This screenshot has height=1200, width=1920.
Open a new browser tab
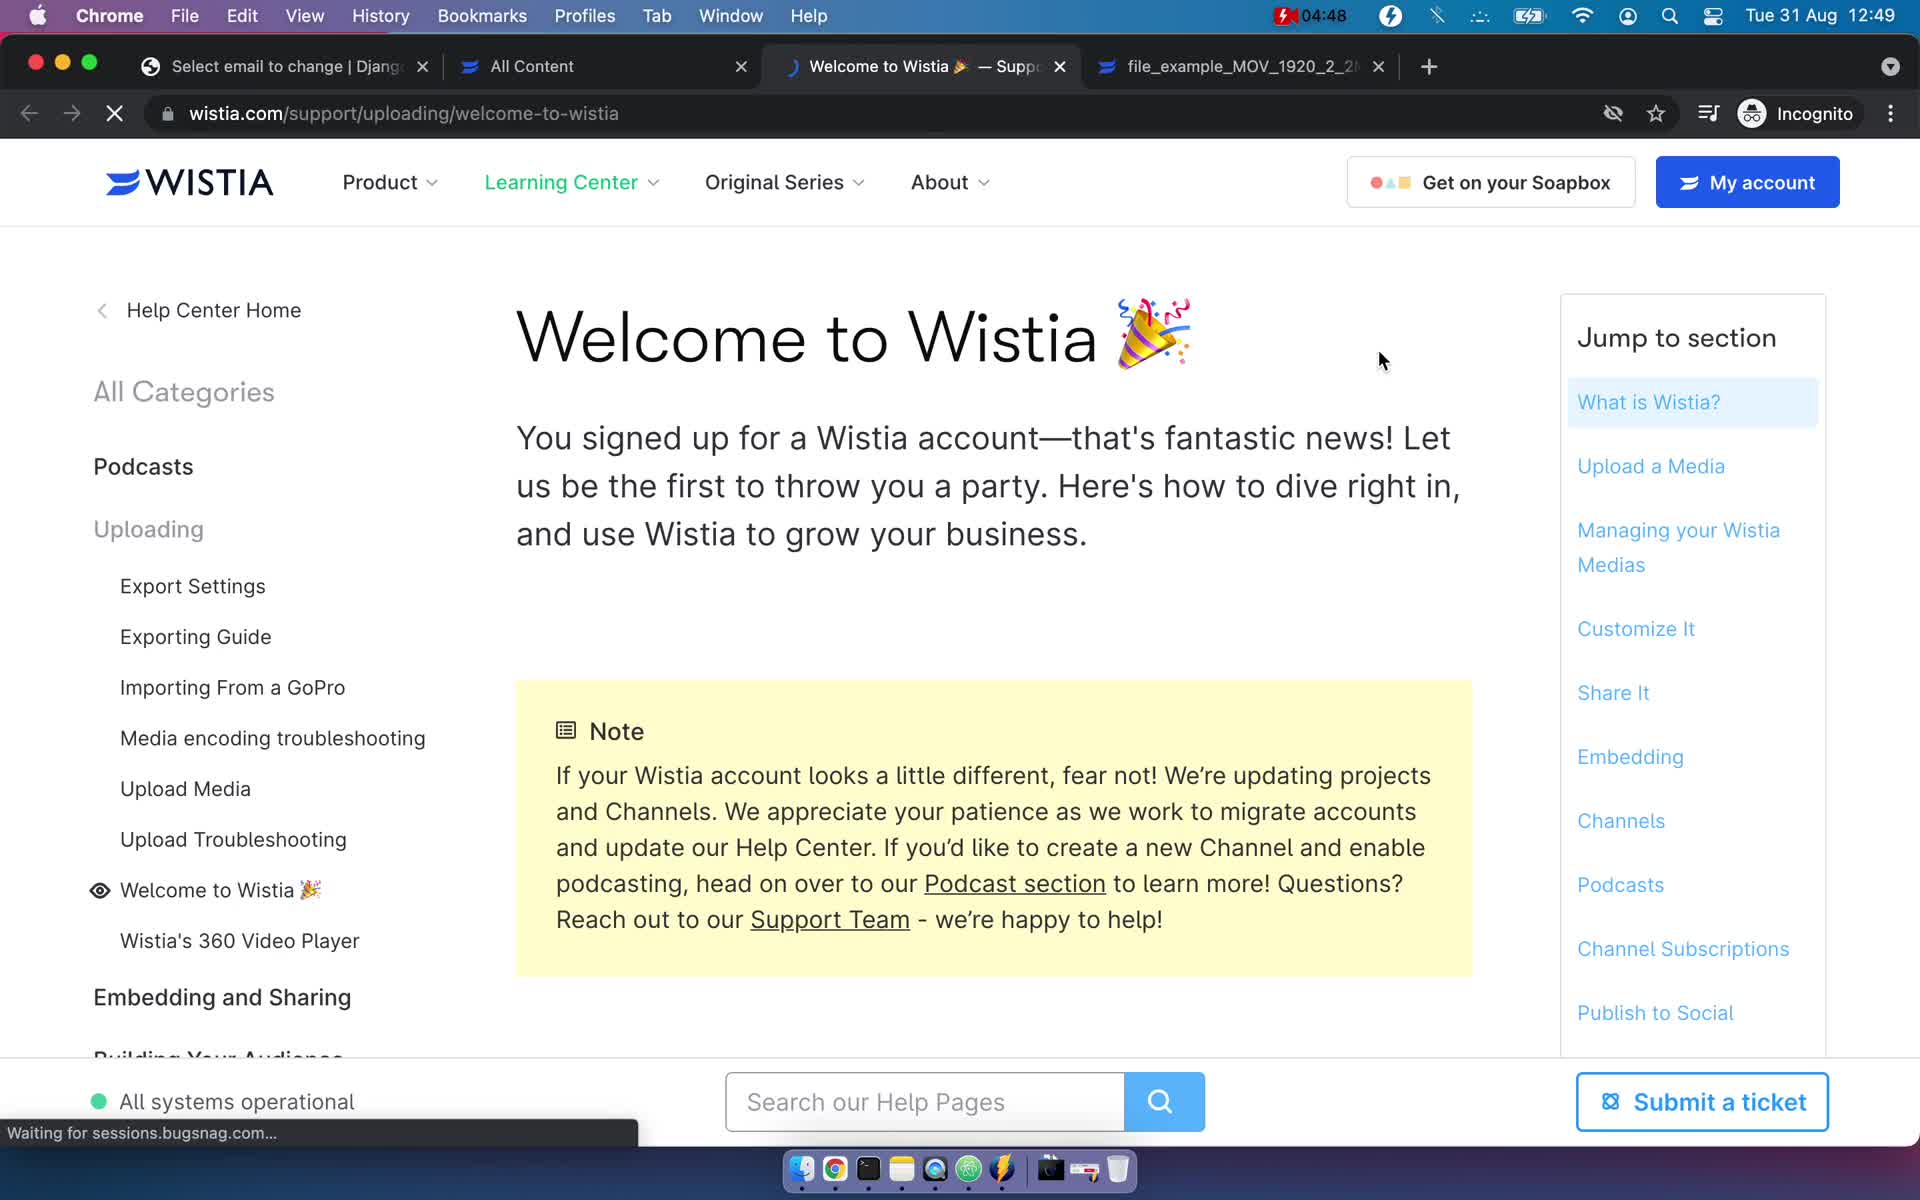click(x=1429, y=67)
